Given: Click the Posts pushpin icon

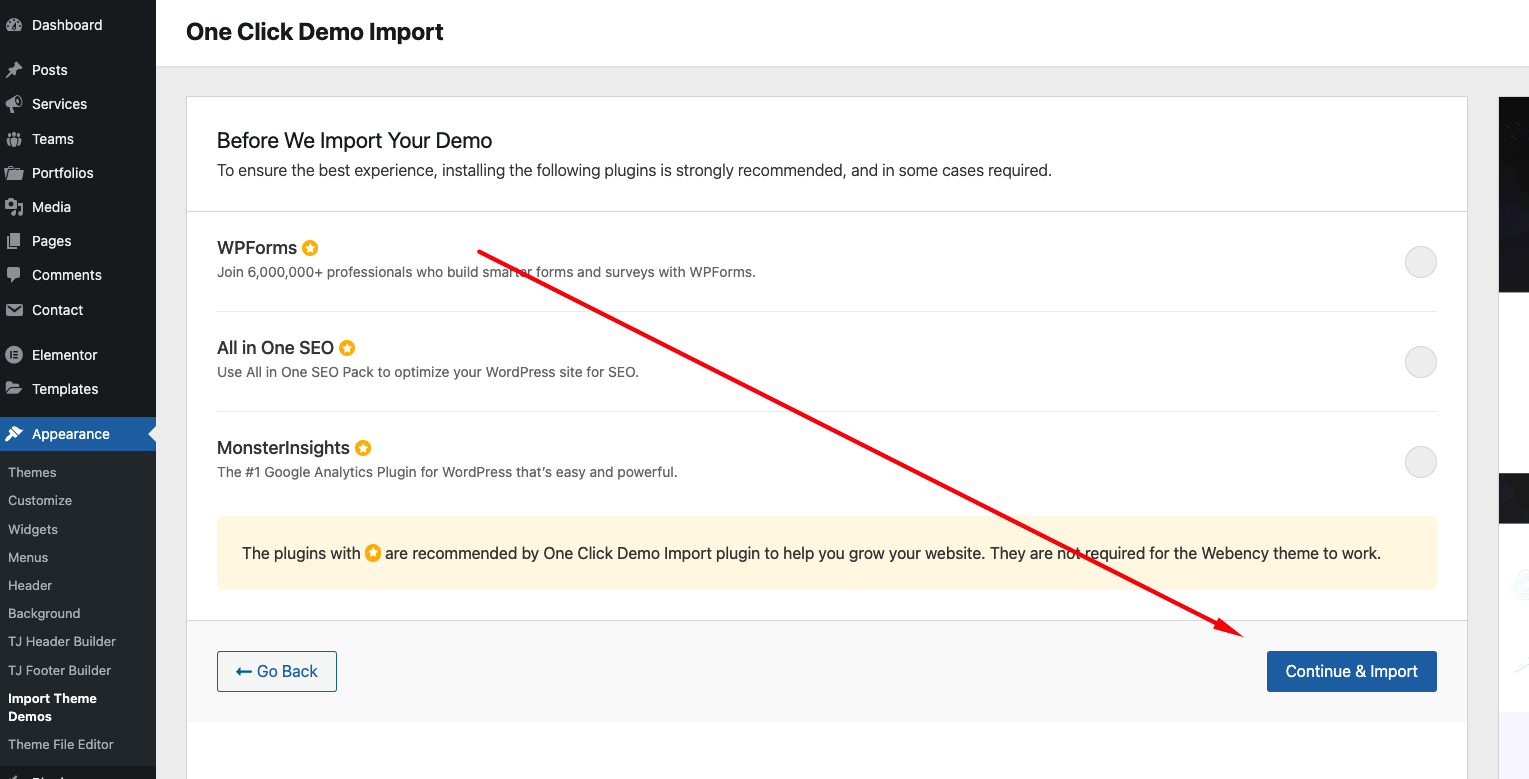Looking at the screenshot, I should [14, 70].
